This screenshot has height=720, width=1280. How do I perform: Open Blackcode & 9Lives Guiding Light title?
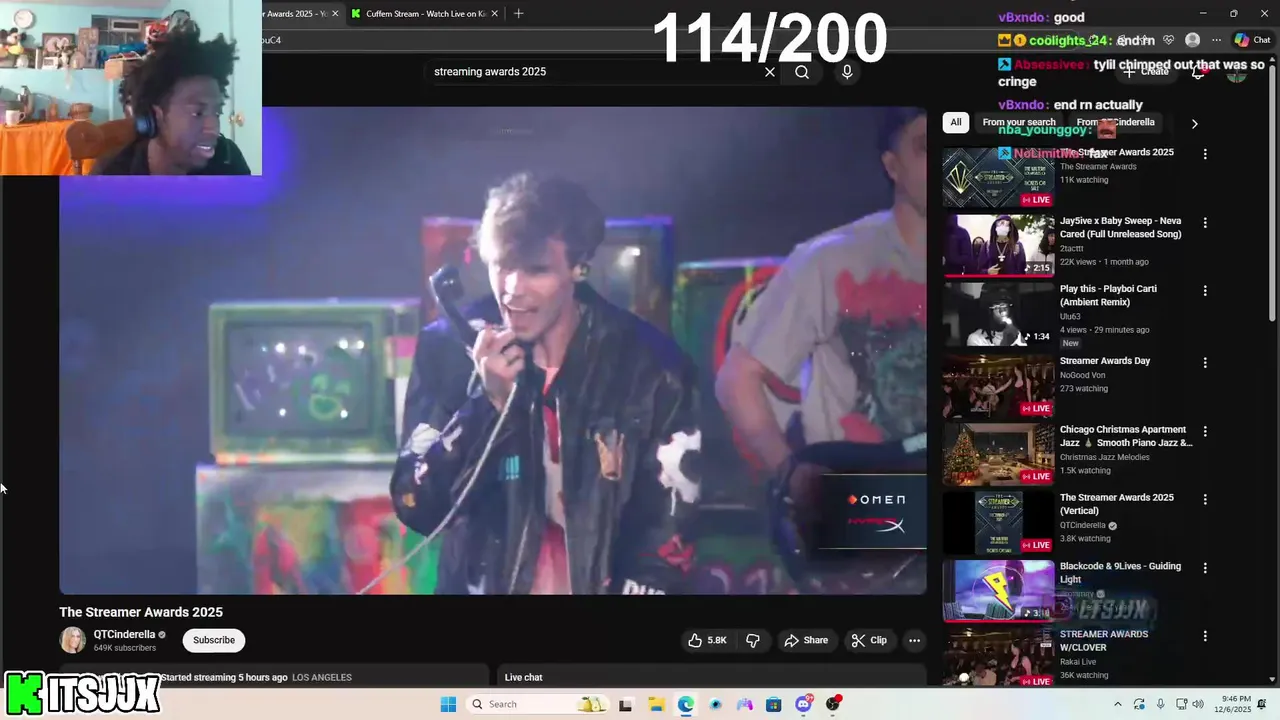[1120, 572]
